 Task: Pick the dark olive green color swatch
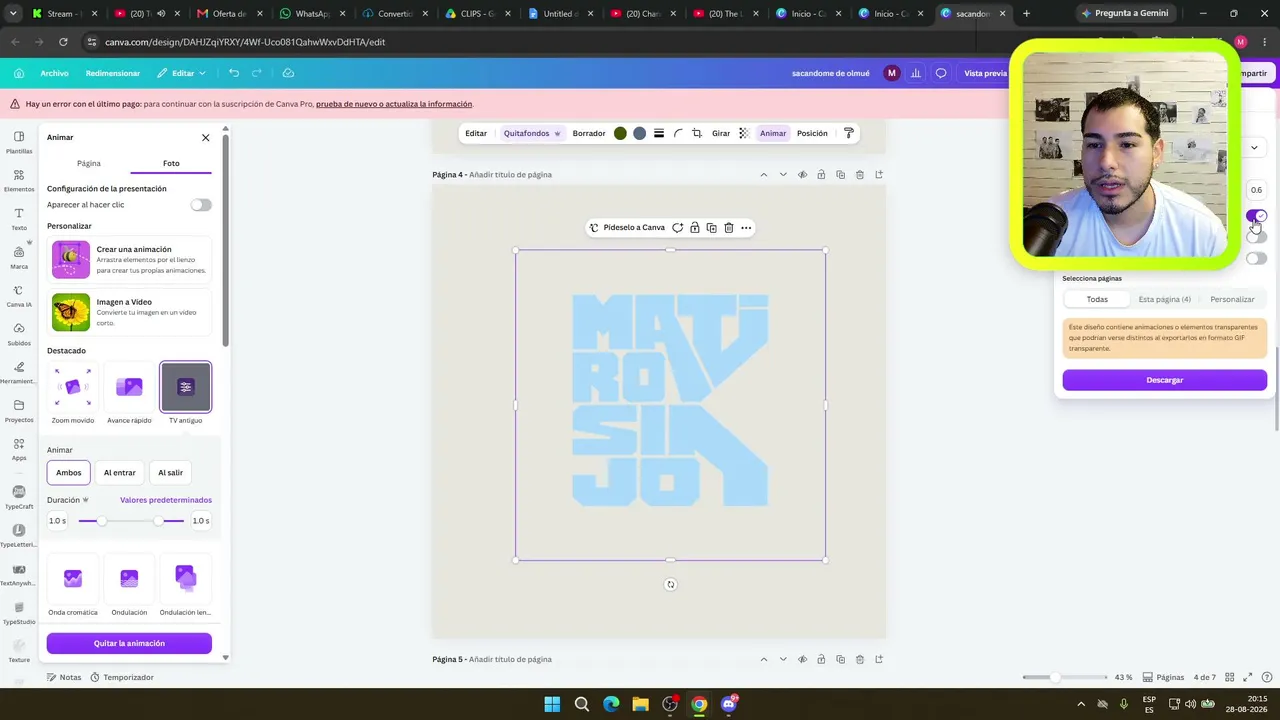click(620, 133)
